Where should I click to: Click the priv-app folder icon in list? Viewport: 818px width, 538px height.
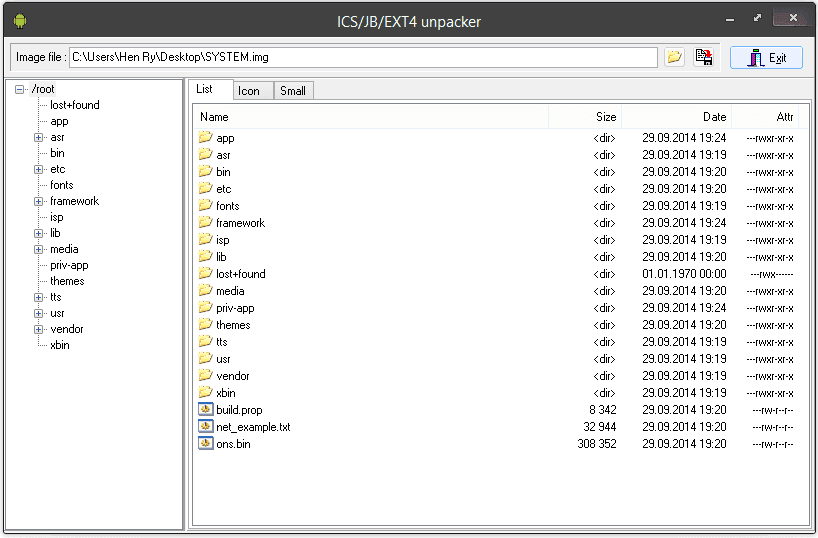coord(206,307)
